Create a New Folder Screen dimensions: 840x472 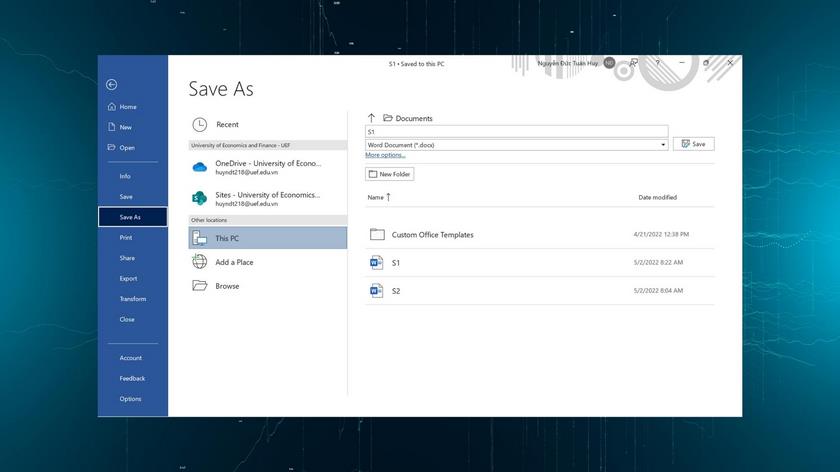pyautogui.click(x=389, y=174)
